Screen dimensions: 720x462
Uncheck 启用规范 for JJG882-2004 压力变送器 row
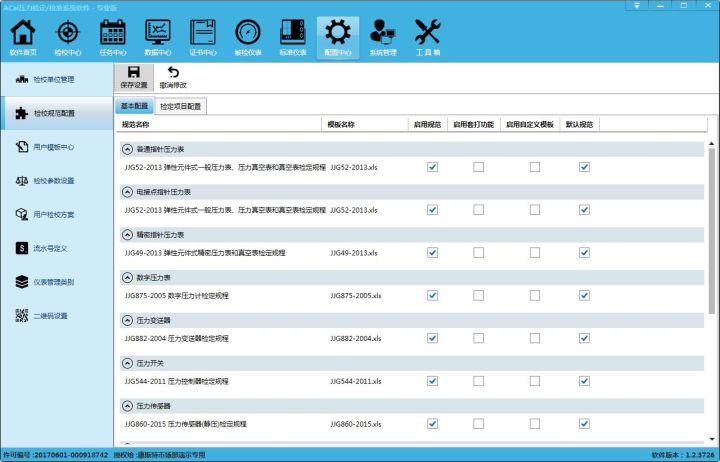click(x=432, y=339)
